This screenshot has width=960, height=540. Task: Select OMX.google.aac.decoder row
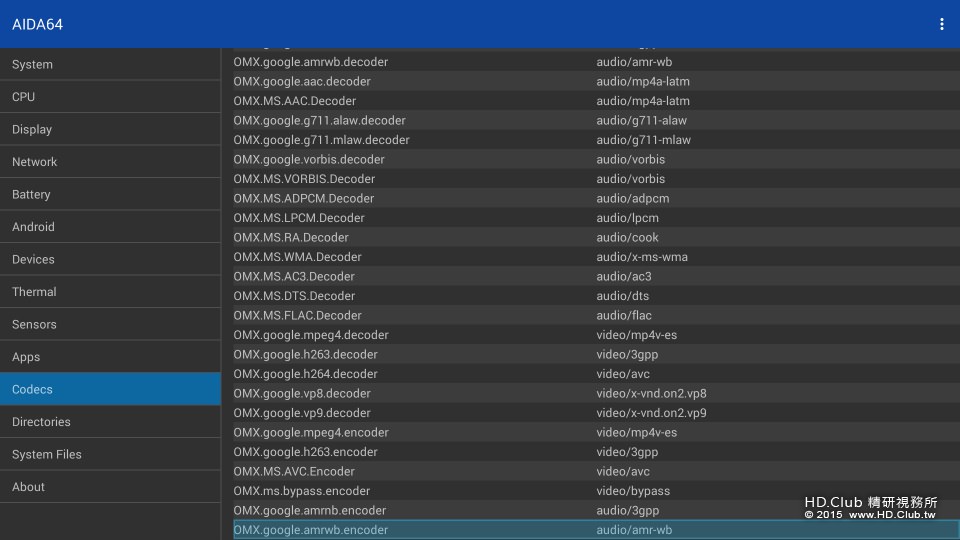596,81
